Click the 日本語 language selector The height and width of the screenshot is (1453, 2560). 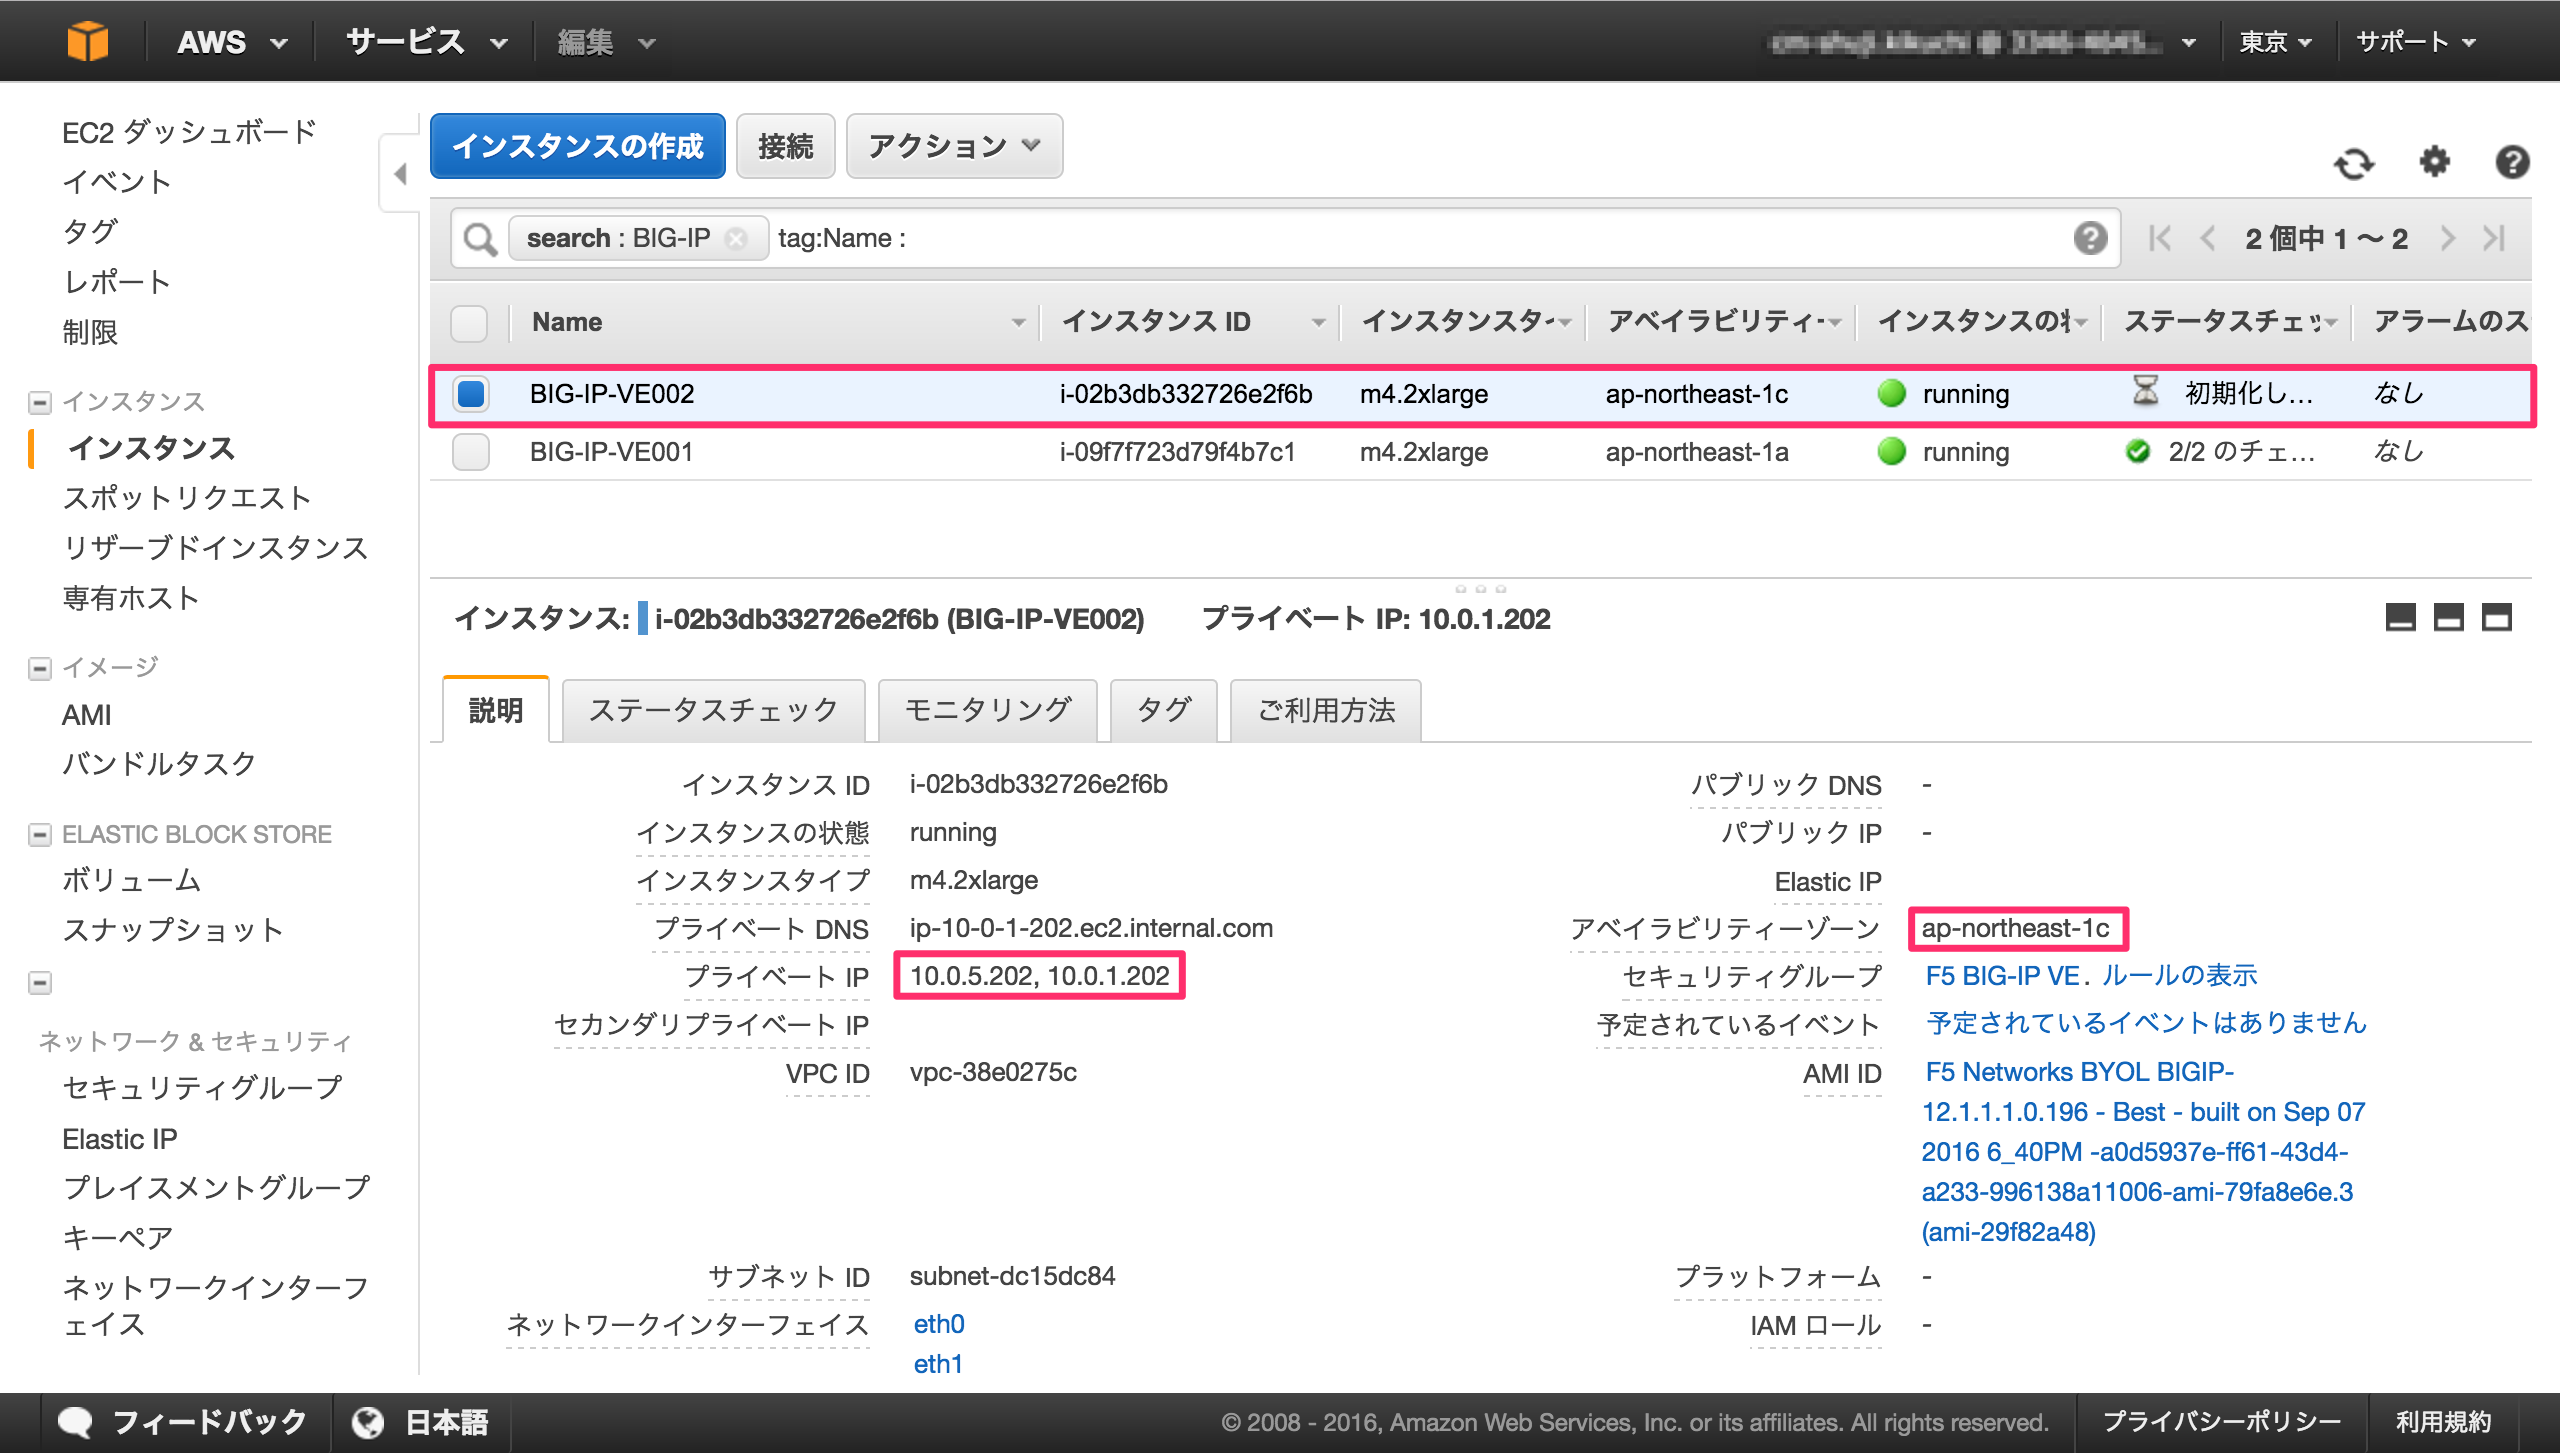(x=446, y=1422)
